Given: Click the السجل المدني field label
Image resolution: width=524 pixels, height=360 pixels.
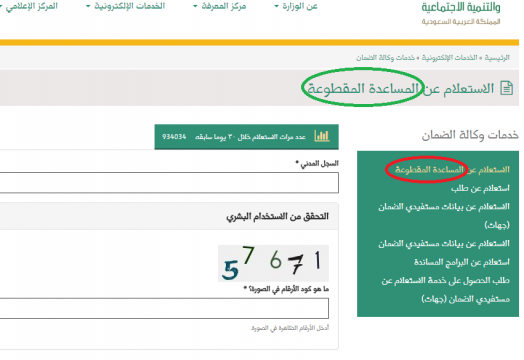Looking at the screenshot, I should coord(317,163).
